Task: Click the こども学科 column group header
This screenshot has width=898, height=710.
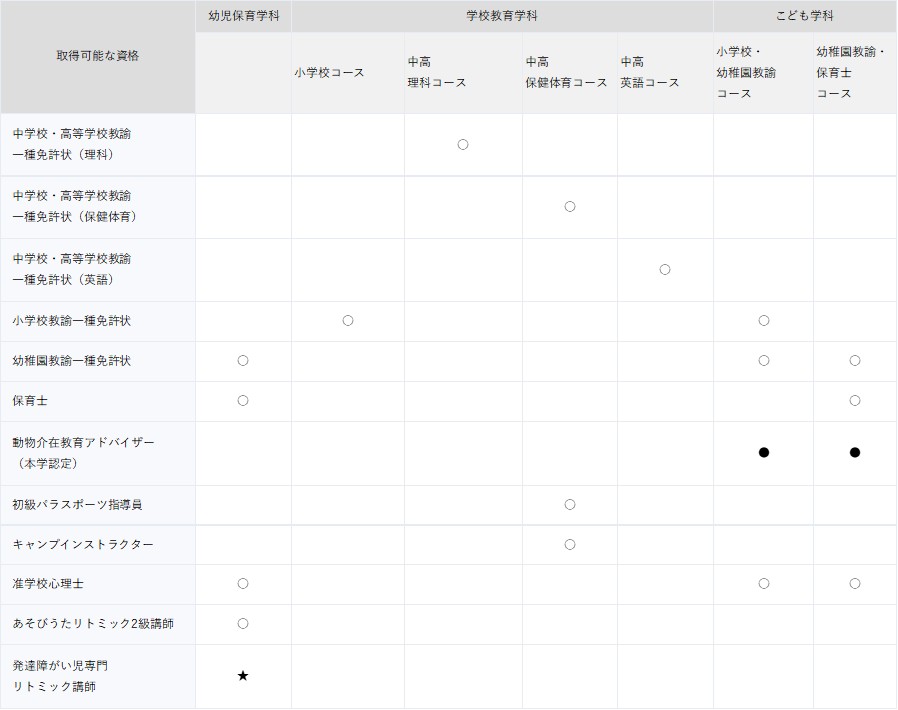Action: click(805, 16)
